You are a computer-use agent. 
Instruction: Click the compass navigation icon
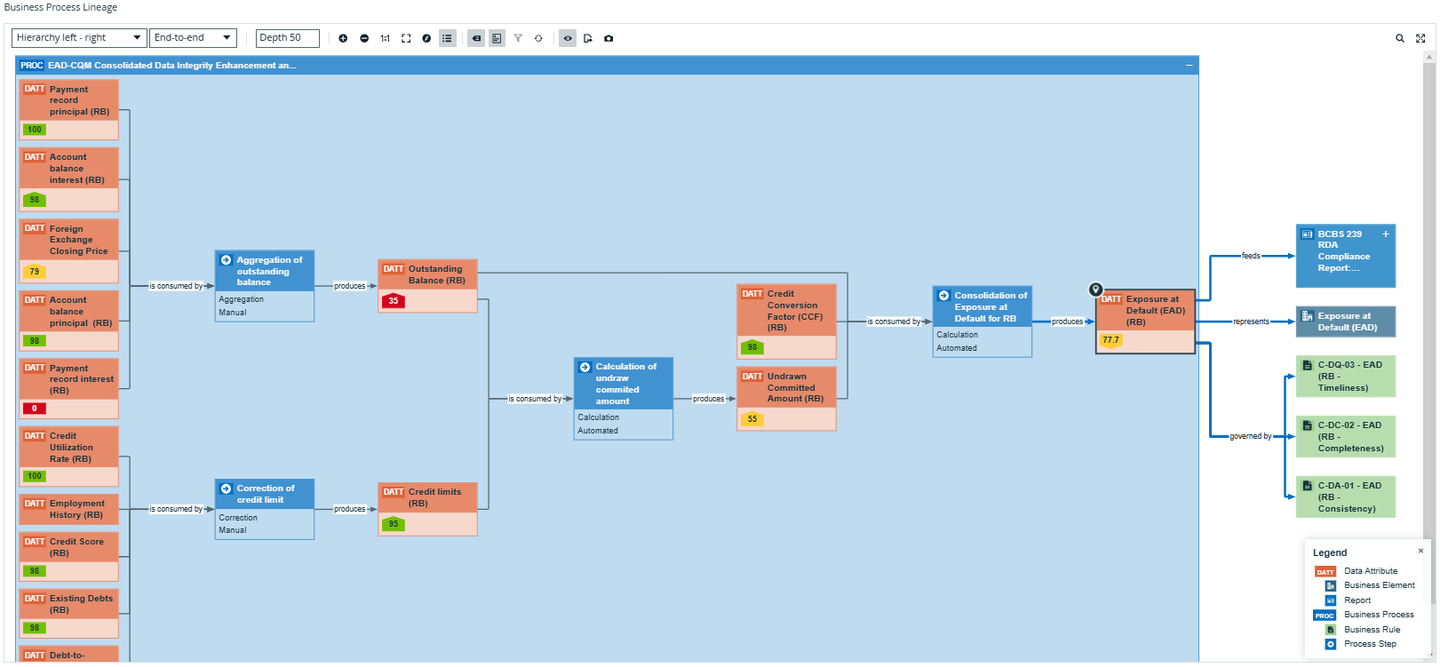[x=427, y=38]
